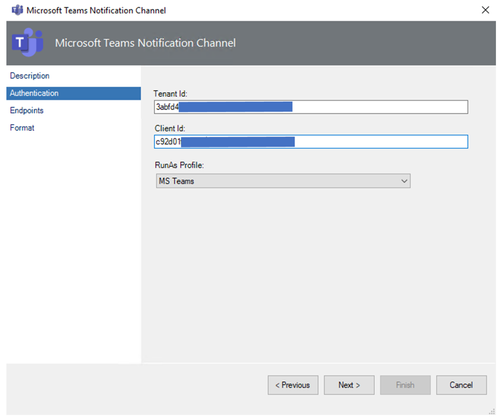Cancel the notification channel wizard
Viewport: 500px width, 418px height.
pyautogui.click(x=461, y=385)
